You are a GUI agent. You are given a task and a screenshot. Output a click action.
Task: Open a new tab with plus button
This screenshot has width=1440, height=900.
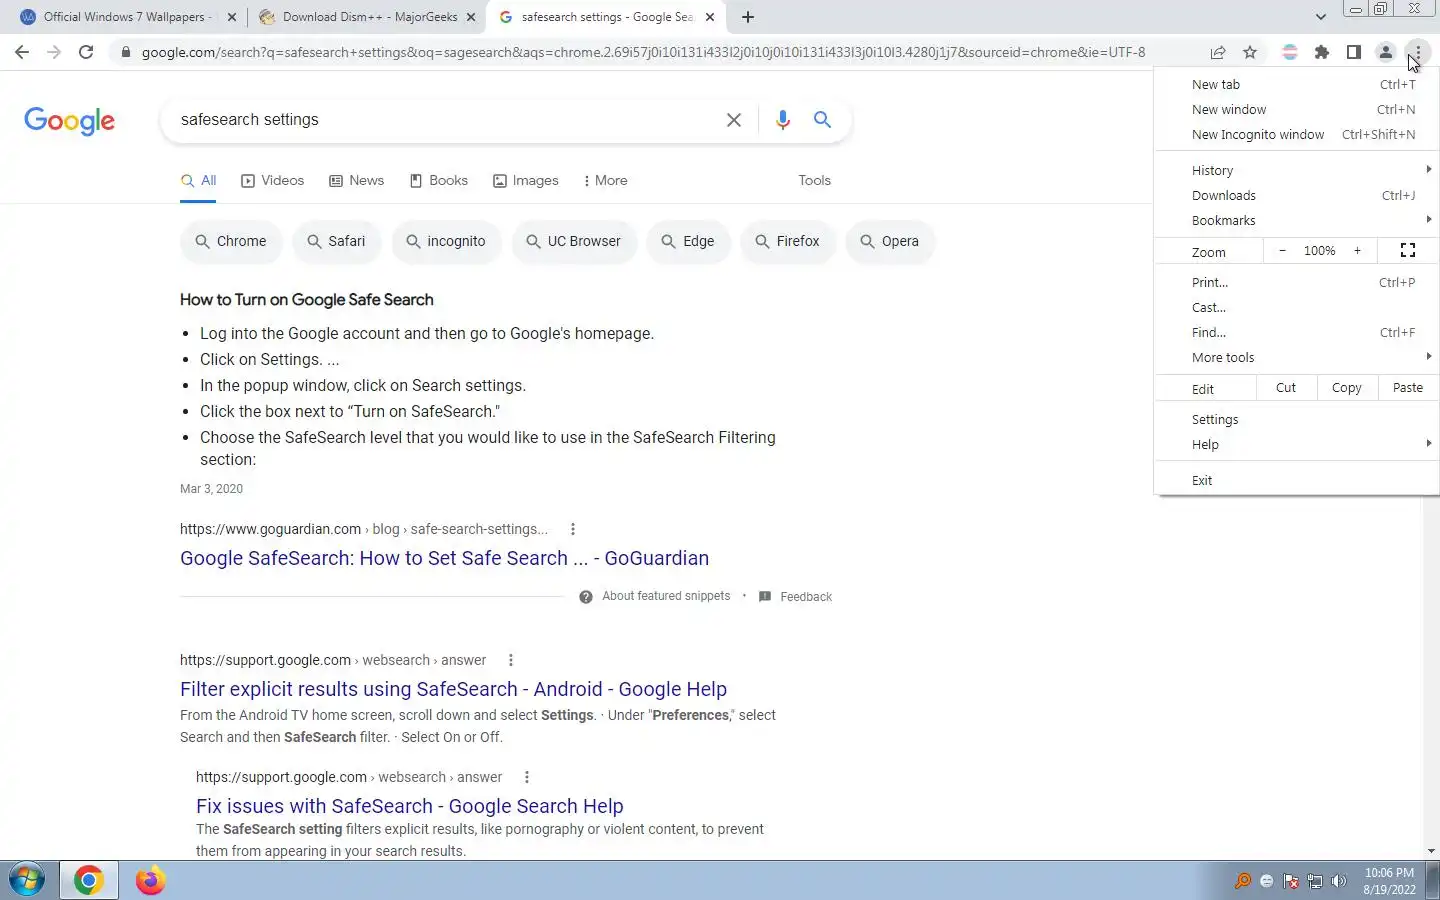[748, 17]
